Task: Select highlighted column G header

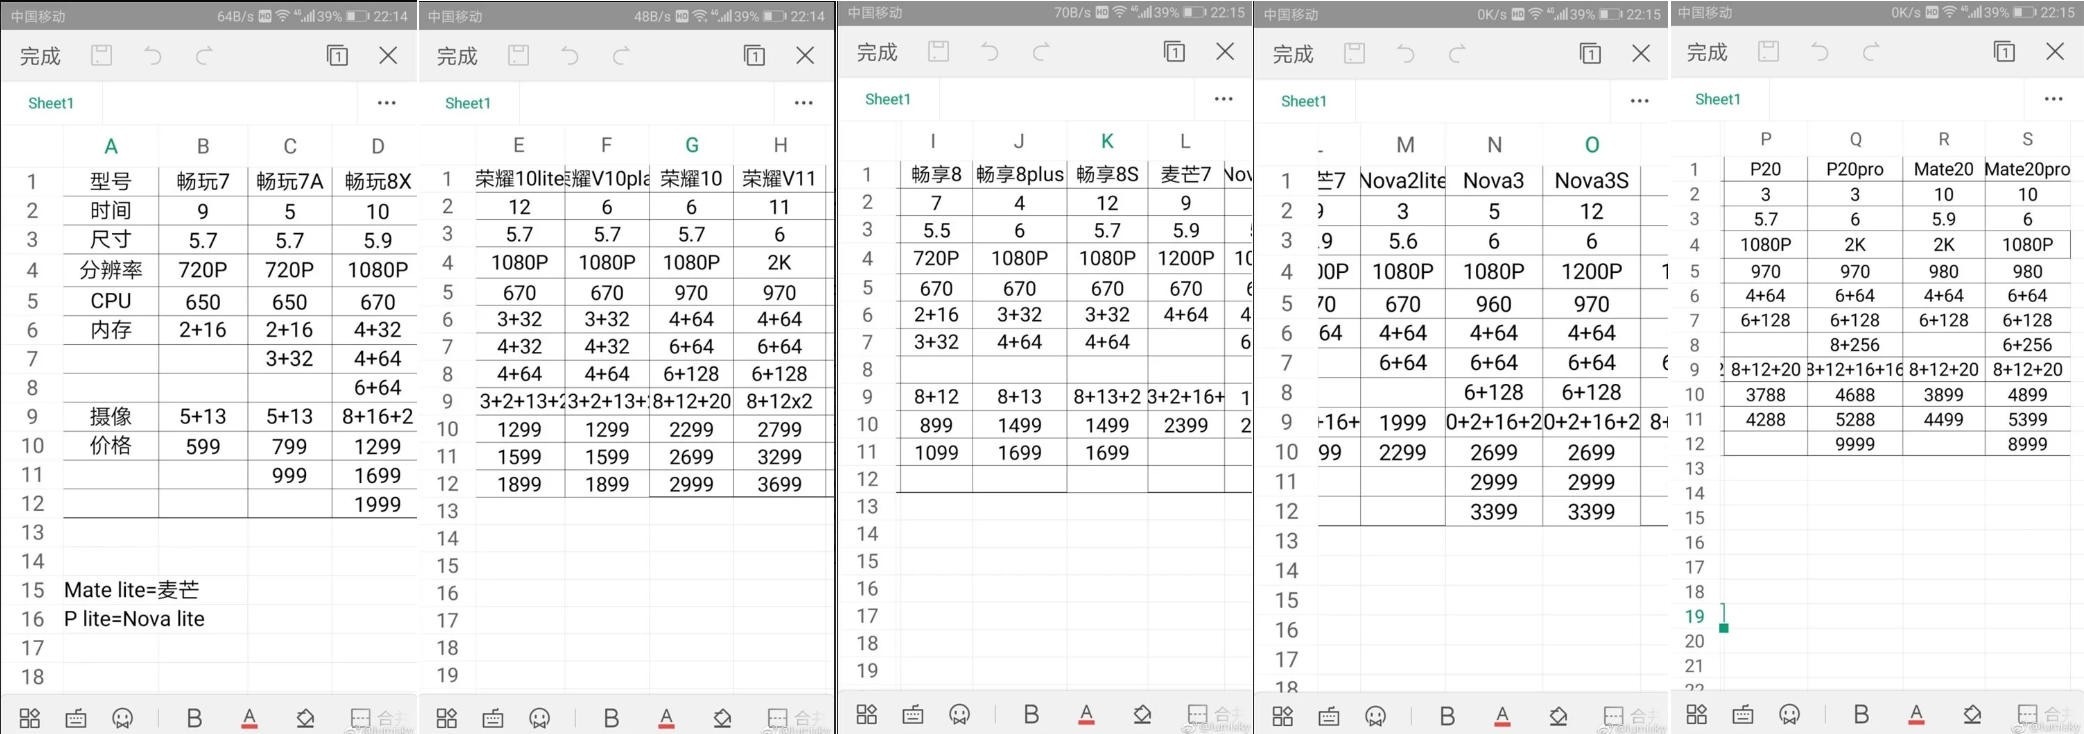Action: (692, 145)
